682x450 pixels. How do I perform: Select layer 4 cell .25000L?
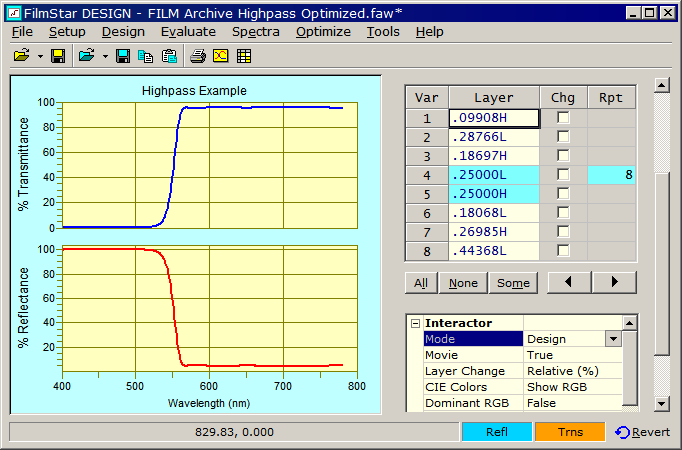tap(494, 175)
